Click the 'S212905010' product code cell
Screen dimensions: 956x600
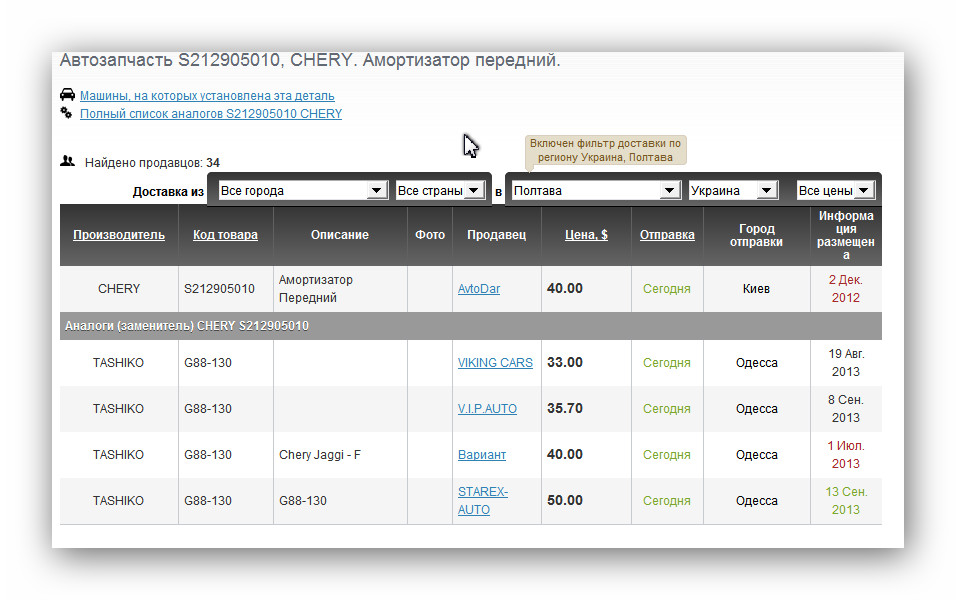point(226,289)
